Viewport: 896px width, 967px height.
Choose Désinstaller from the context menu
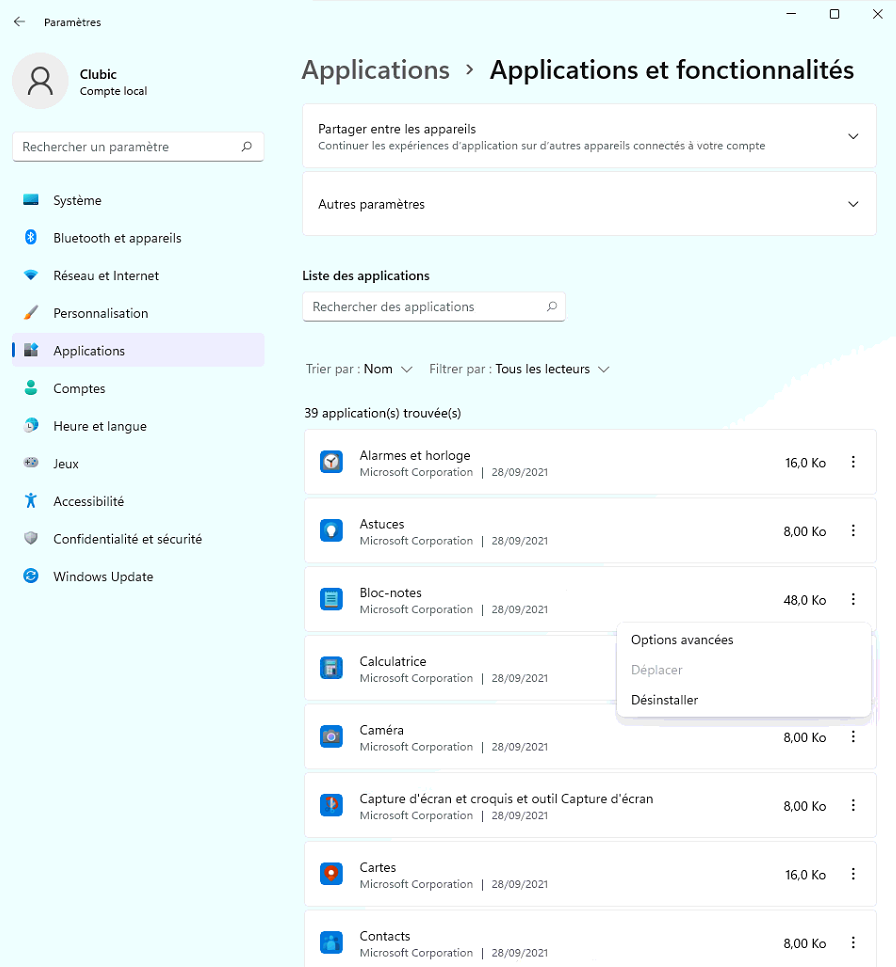click(x=664, y=700)
